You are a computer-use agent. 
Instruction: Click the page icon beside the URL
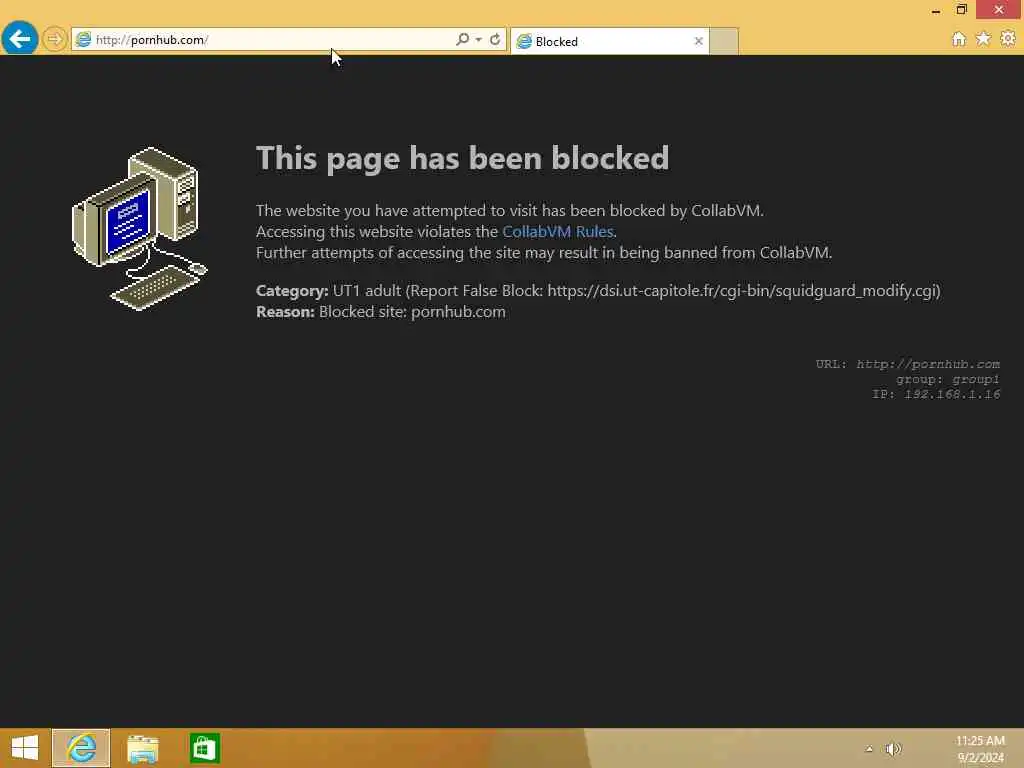[83, 40]
